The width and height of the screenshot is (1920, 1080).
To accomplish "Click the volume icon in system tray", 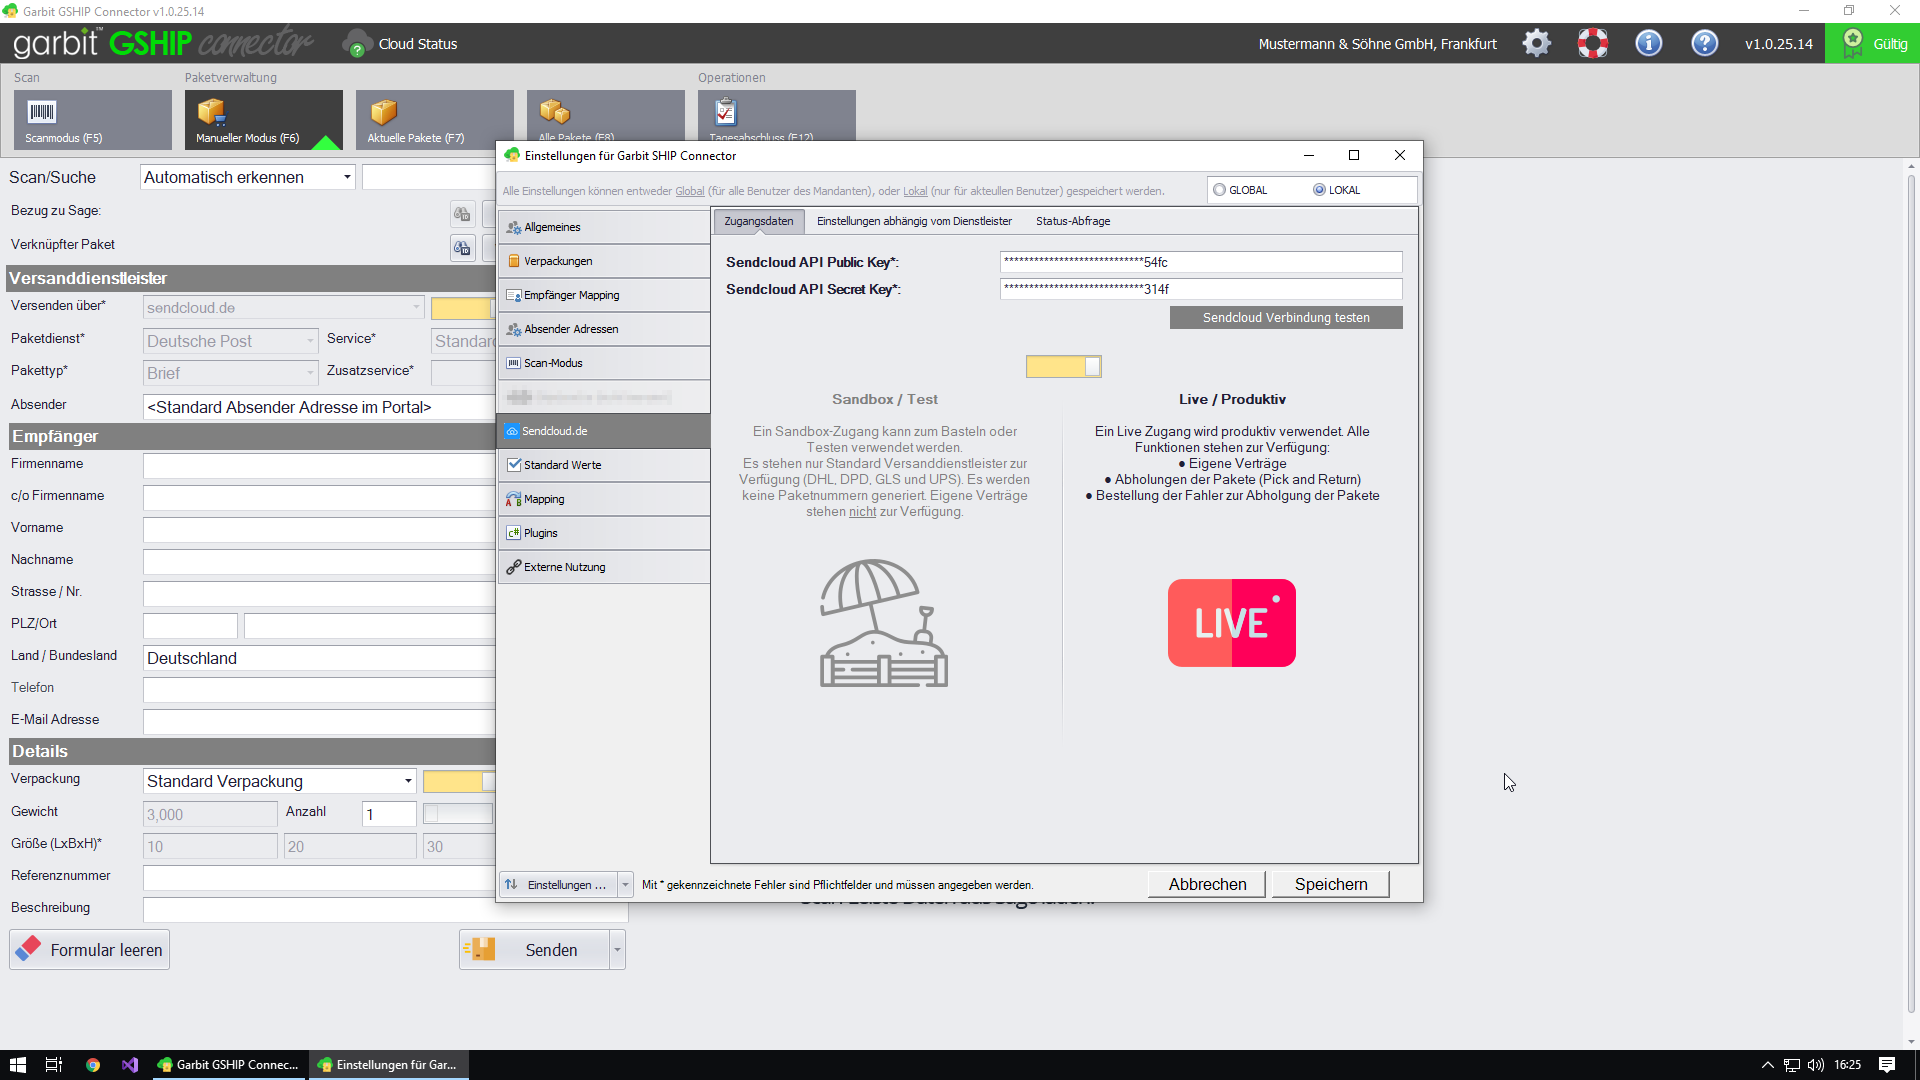I will tap(1816, 1065).
